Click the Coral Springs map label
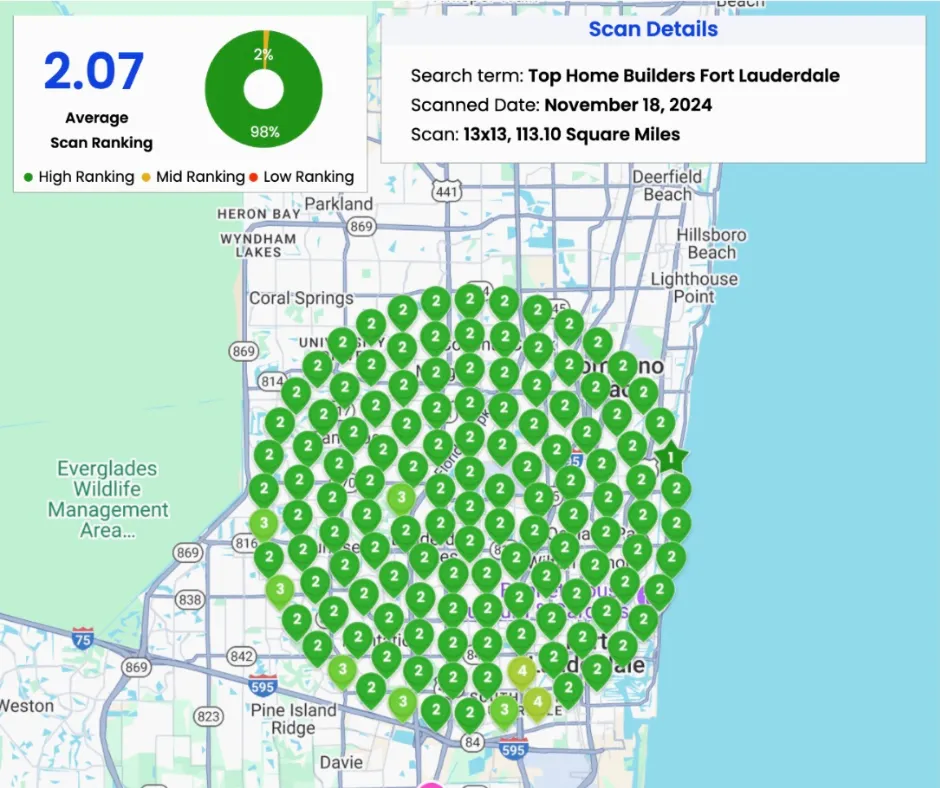 coord(301,298)
